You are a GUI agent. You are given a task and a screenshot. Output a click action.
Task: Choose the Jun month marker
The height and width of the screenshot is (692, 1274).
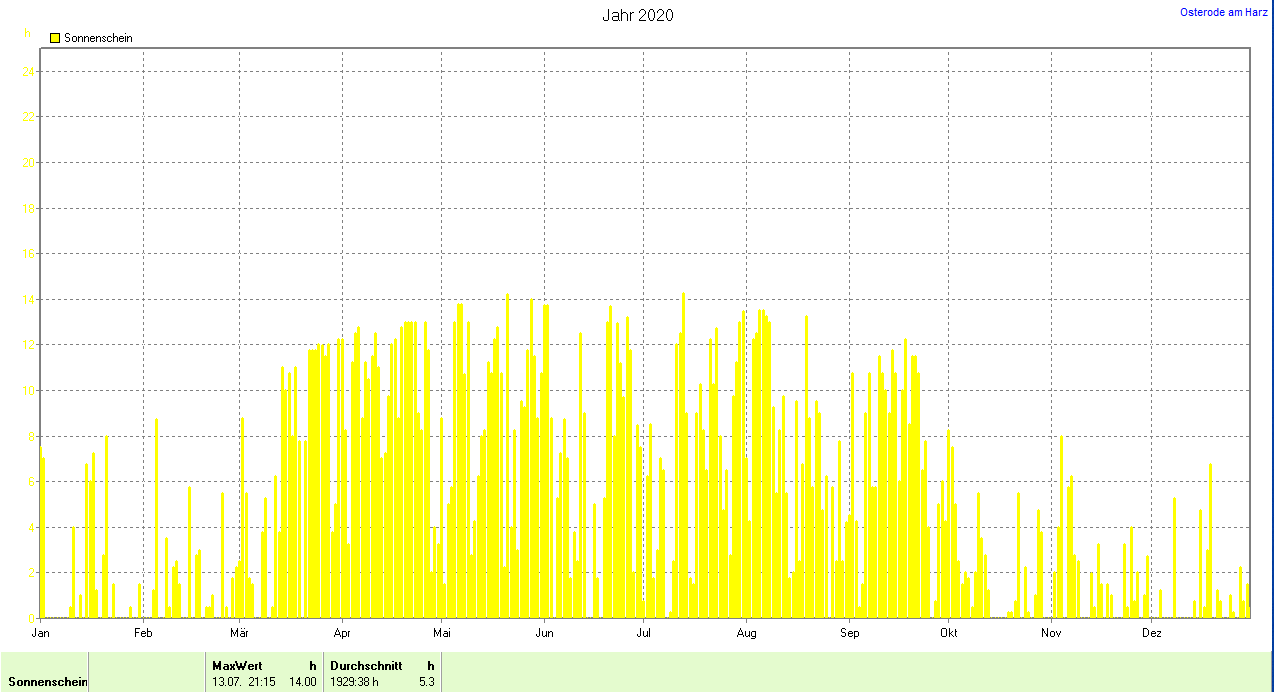[x=544, y=633]
